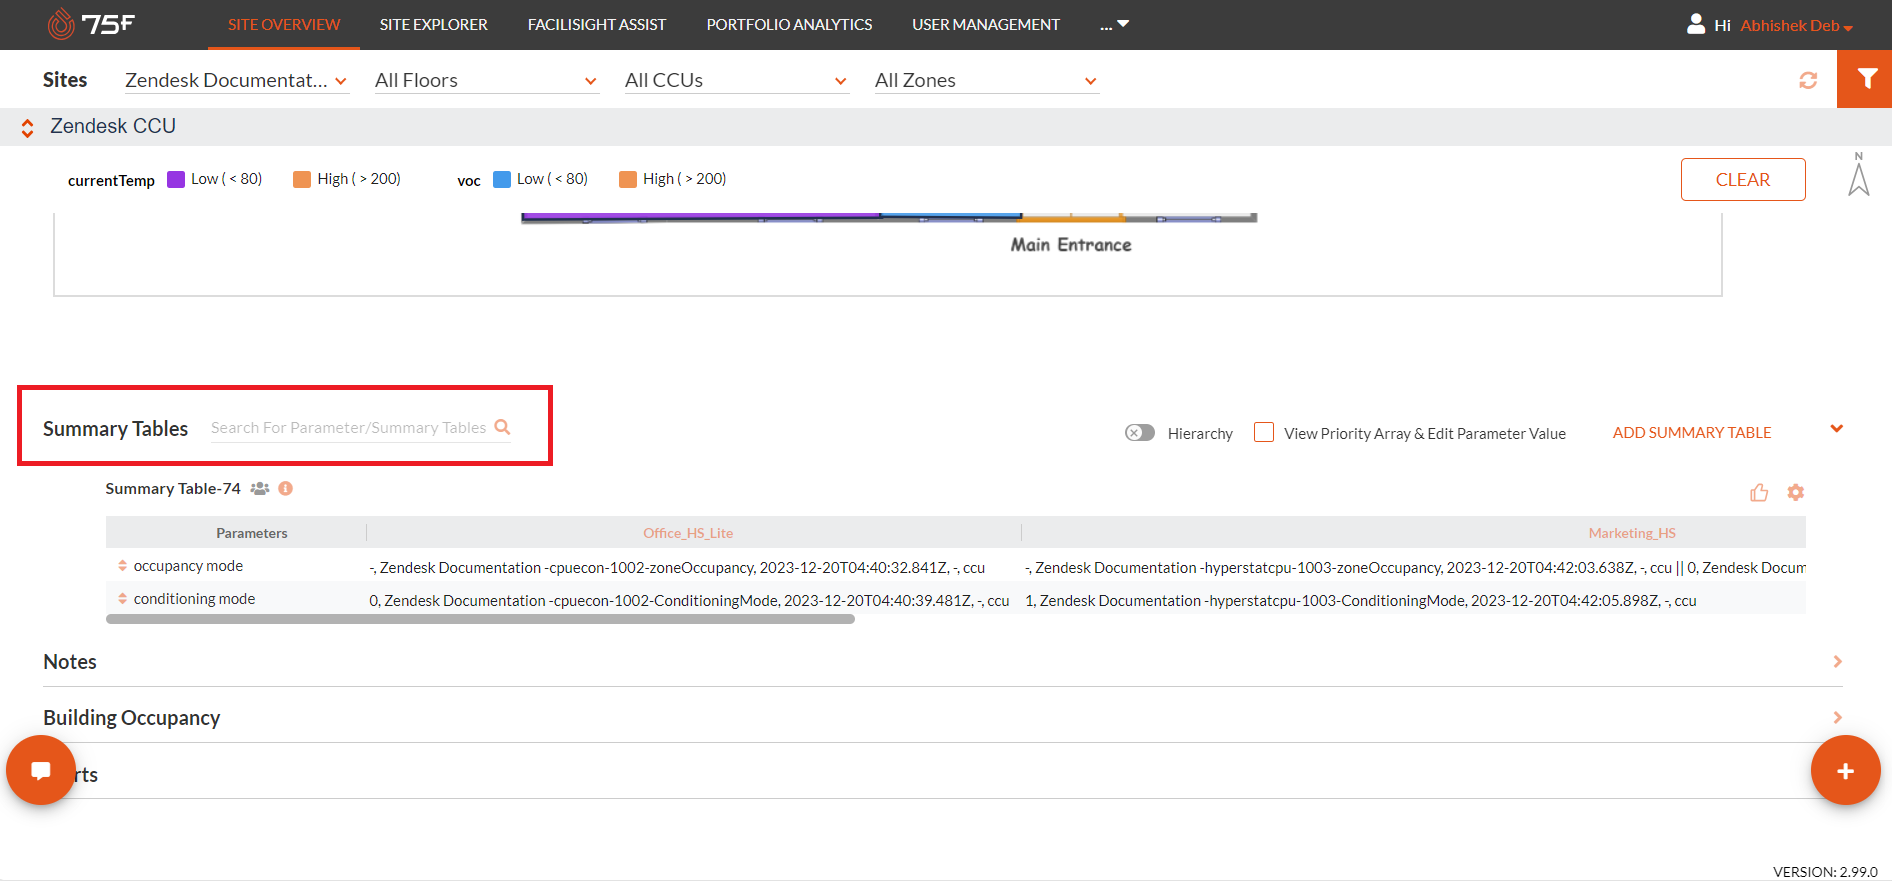The width and height of the screenshot is (1892, 881).
Task: Open the orange filter funnel button
Action: (x=1865, y=79)
